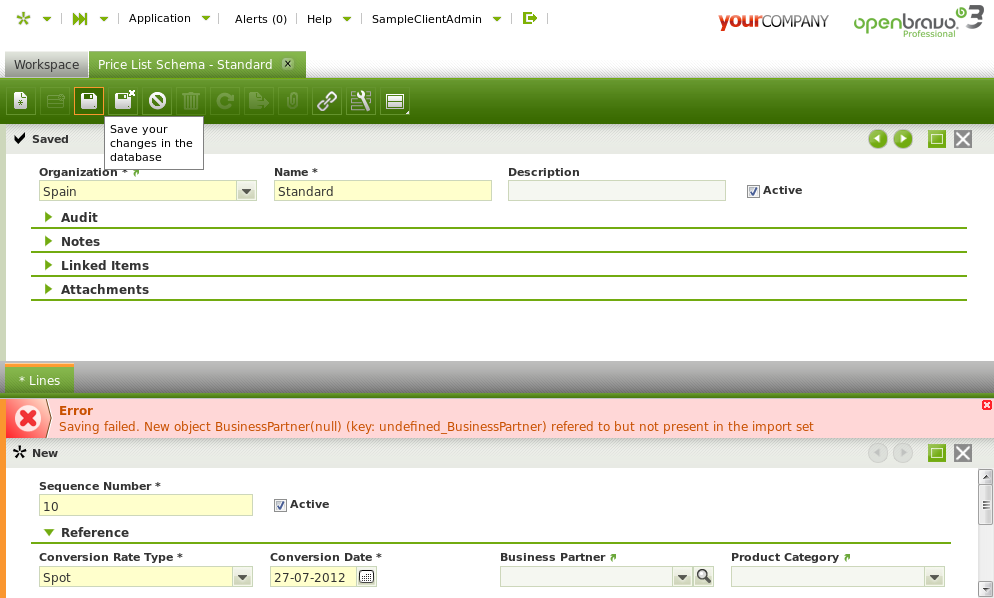Screen dimensions: 994x598
Task: Click the Delete trash can toolbar icon
Action: point(191,101)
